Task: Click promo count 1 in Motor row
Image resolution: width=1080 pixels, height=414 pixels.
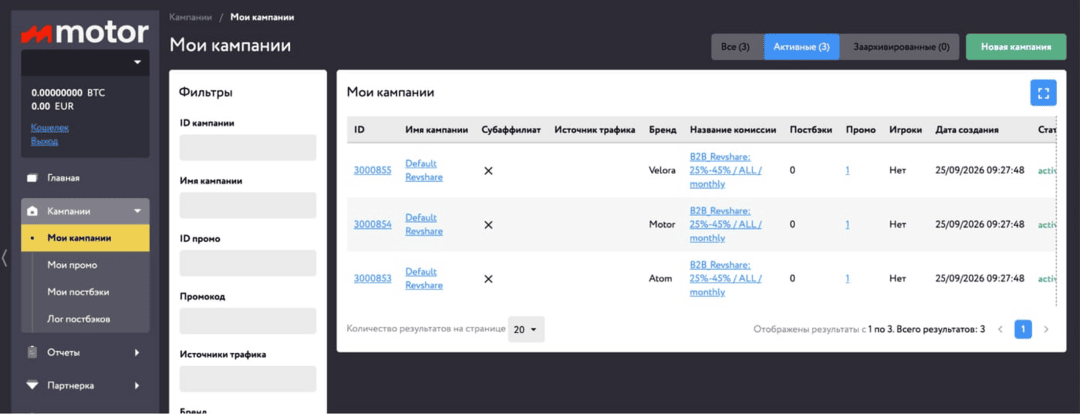Action: pyautogui.click(x=847, y=224)
